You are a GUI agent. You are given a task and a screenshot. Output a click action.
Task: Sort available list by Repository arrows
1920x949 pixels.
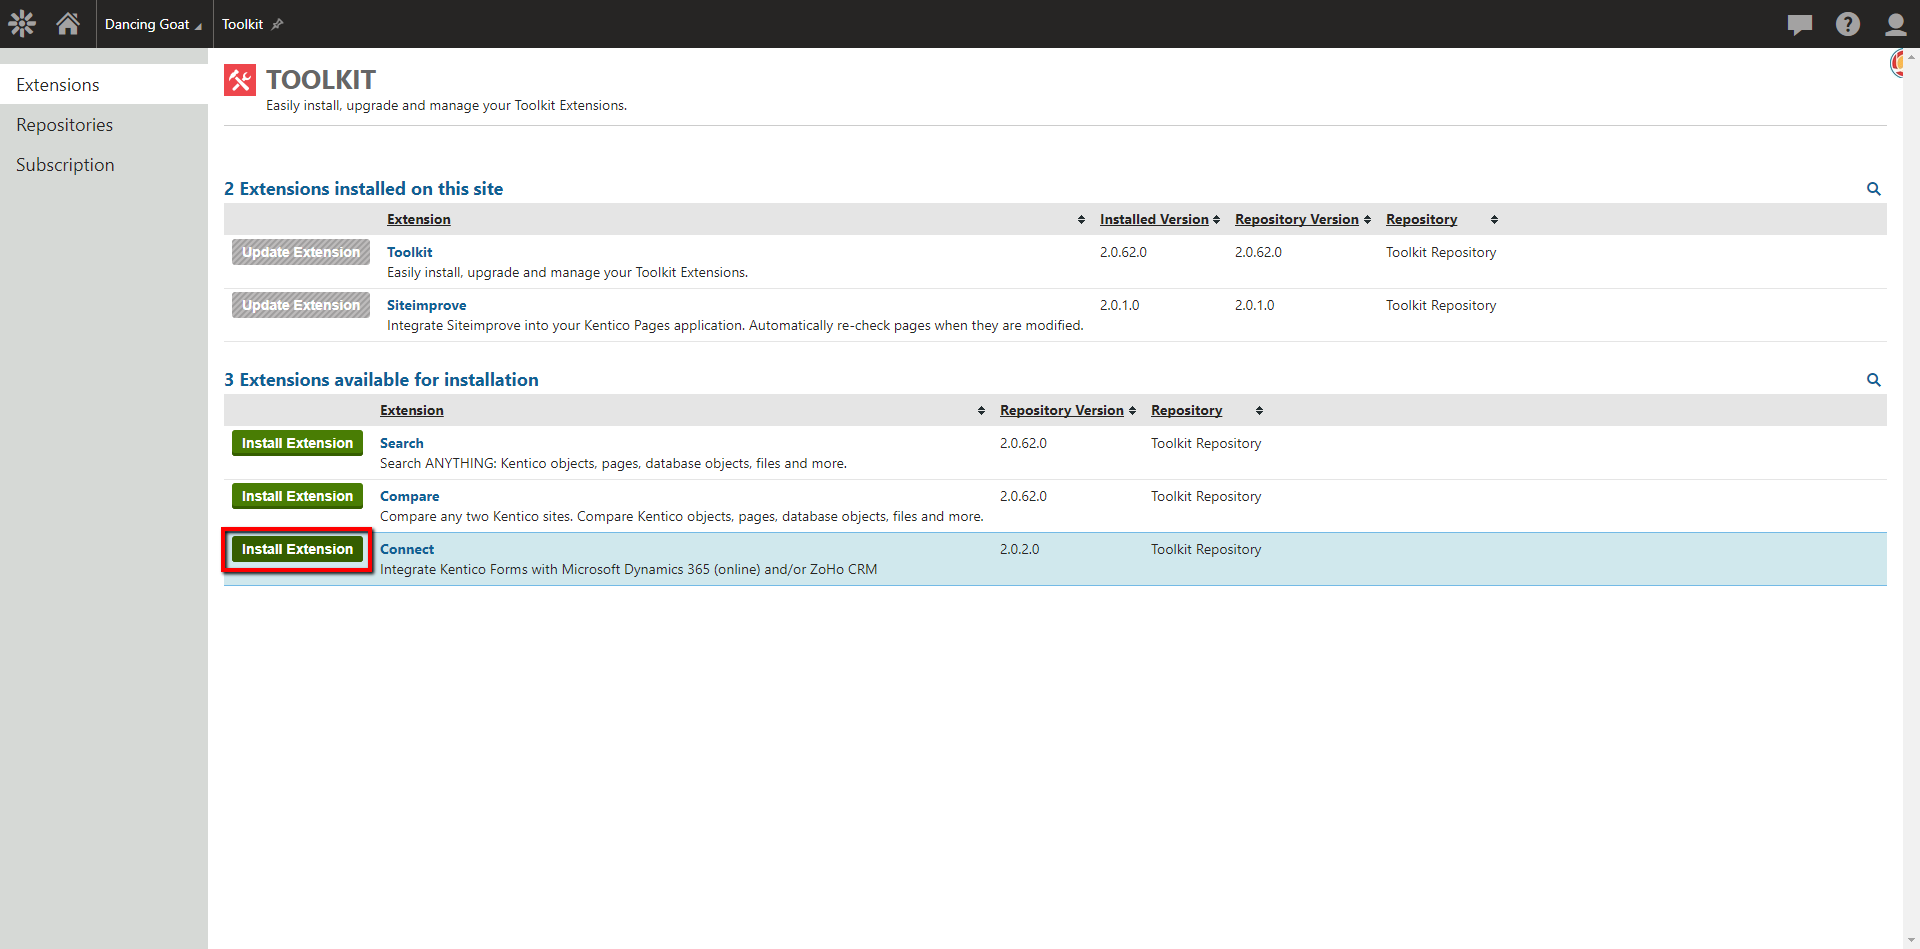pos(1259,411)
